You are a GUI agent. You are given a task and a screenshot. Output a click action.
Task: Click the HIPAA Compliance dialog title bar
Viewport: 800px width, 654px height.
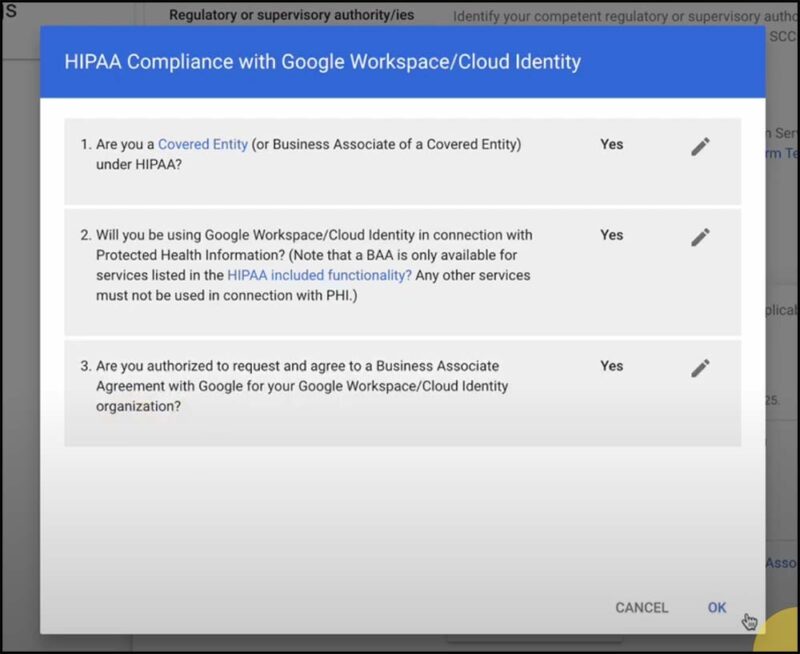(400, 61)
